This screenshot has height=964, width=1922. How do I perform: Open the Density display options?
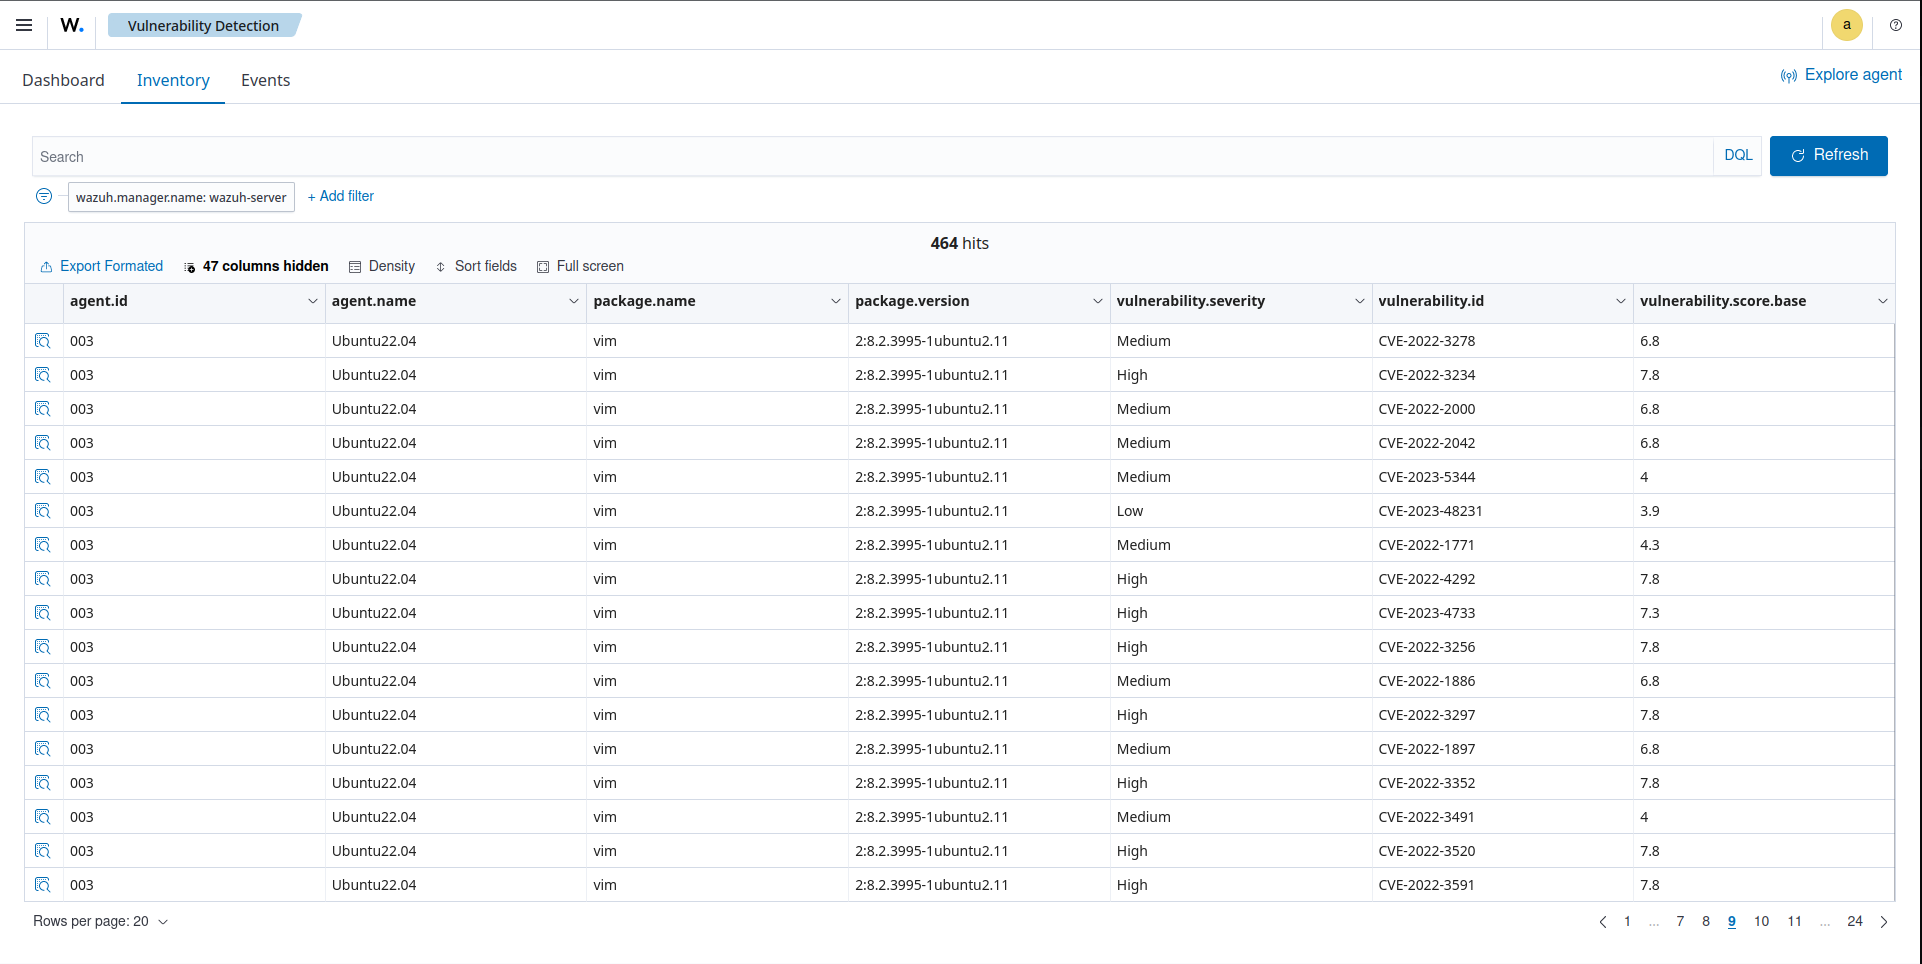[382, 266]
